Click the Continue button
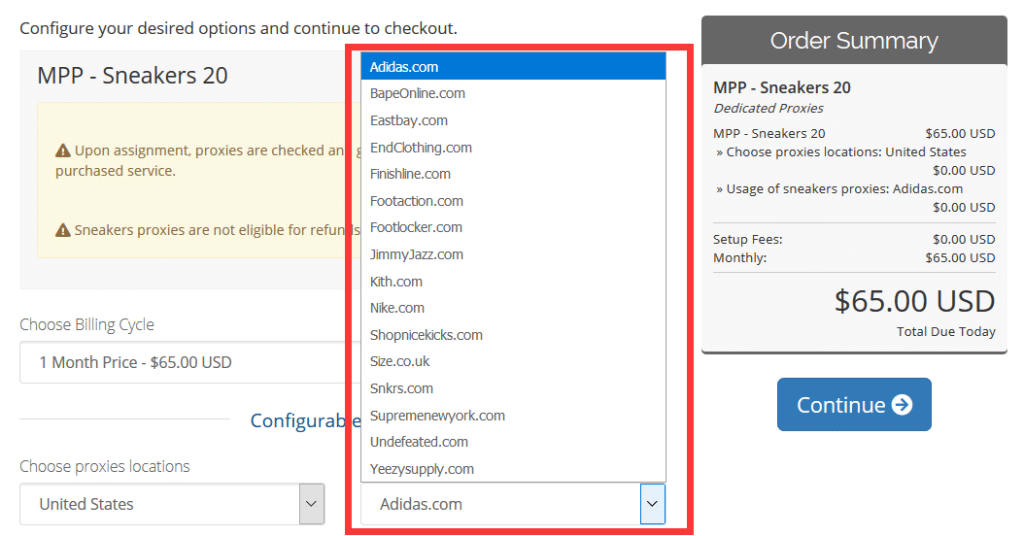 pos(854,404)
